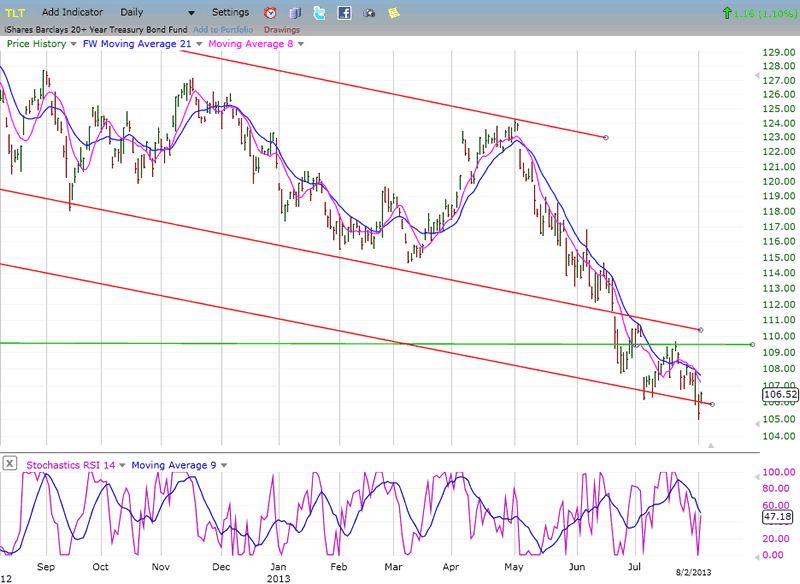Open Moving Average 8 dropdown arrow
The image size is (800, 584).
301,44
